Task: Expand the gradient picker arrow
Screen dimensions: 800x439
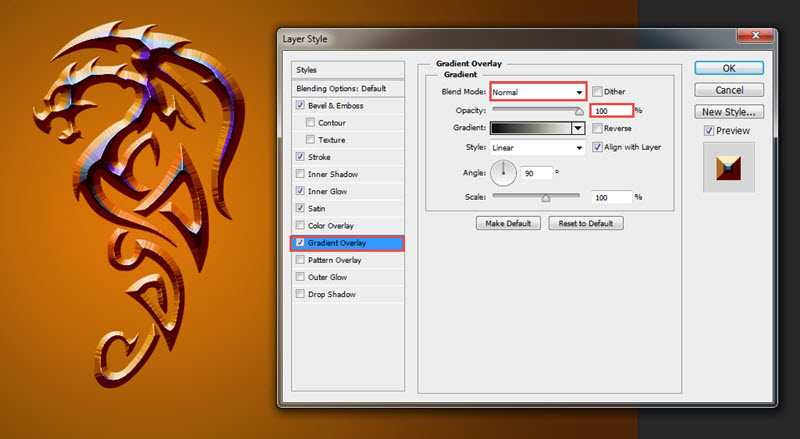Action: [578, 129]
